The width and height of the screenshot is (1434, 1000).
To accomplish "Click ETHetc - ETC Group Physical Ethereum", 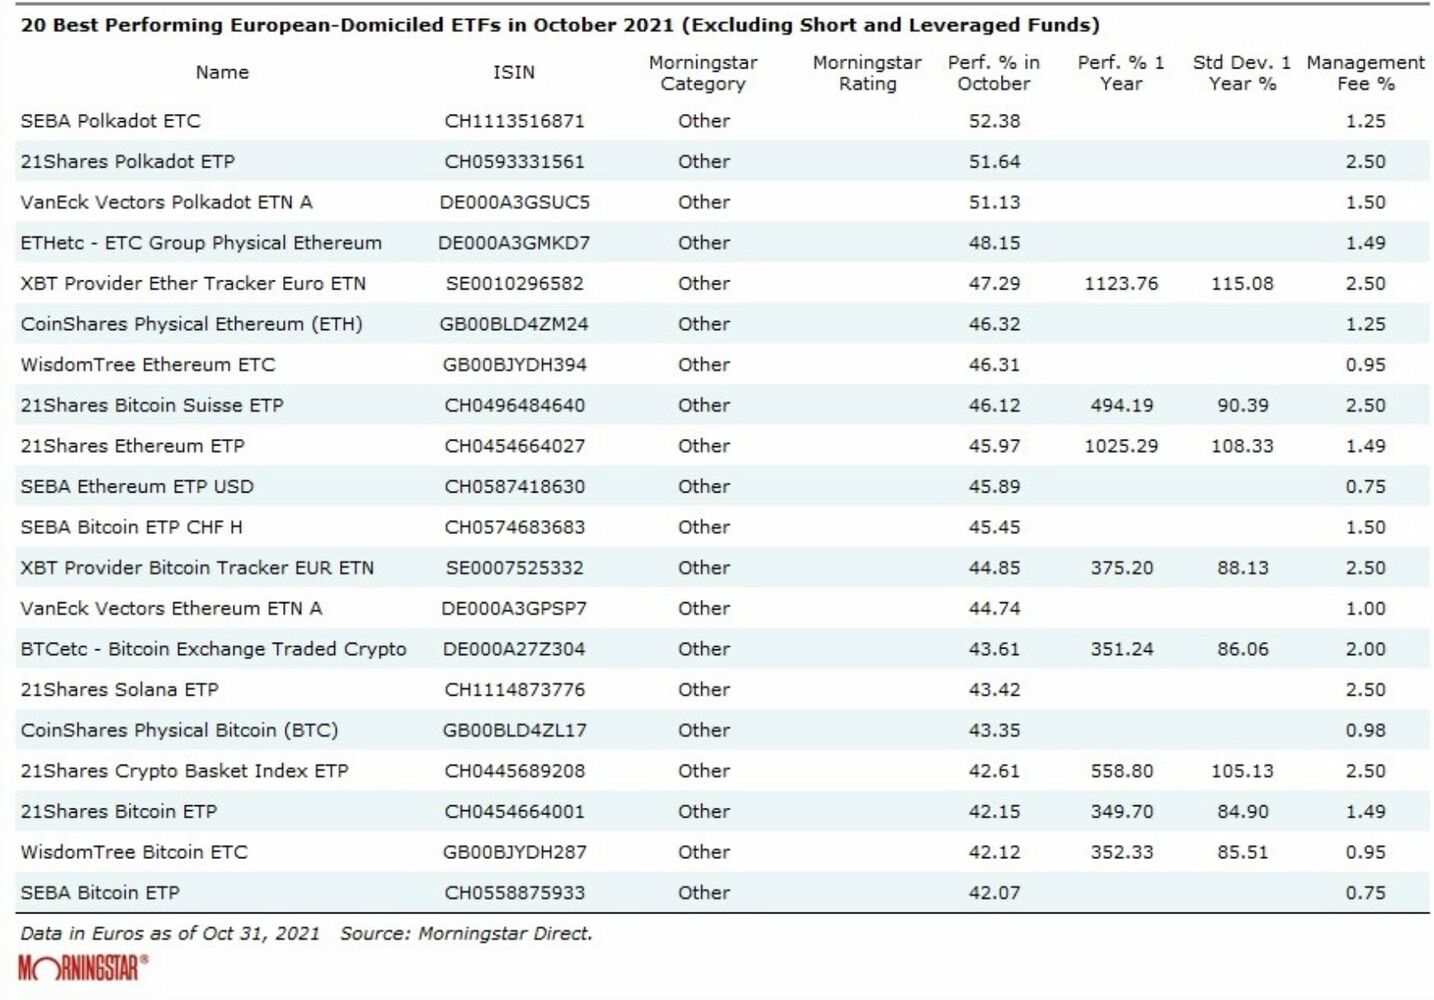I will coord(201,243).
